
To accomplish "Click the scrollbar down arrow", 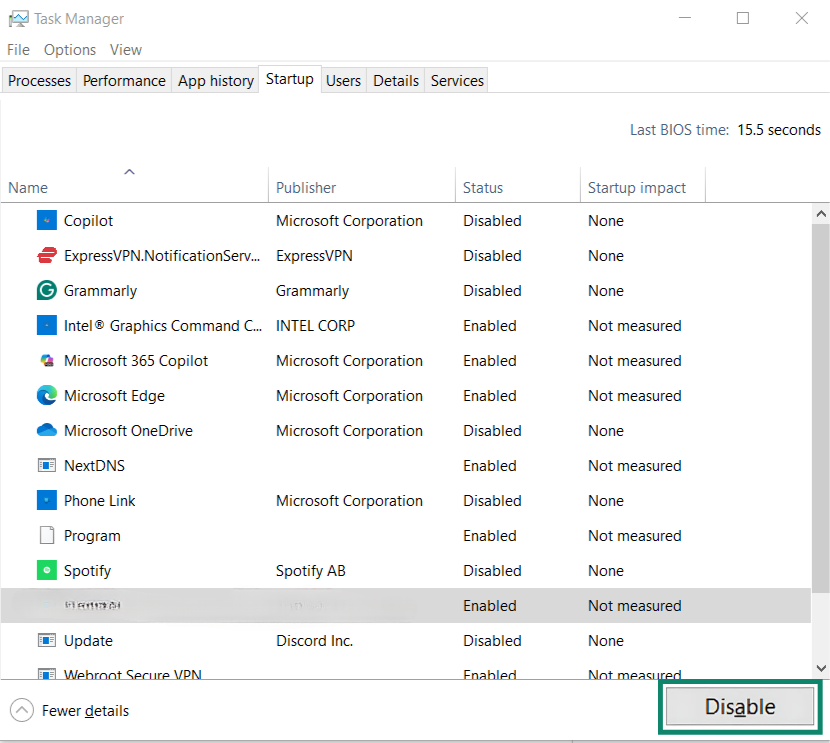I will point(820,668).
